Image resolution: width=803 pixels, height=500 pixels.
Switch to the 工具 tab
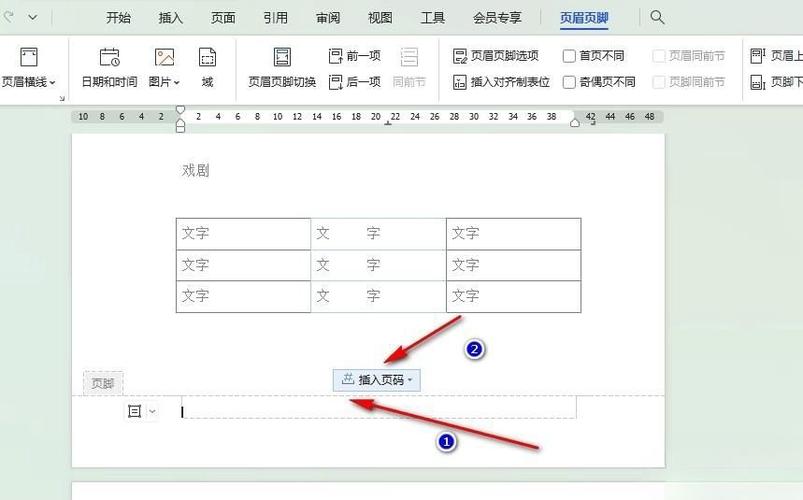coord(433,18)
